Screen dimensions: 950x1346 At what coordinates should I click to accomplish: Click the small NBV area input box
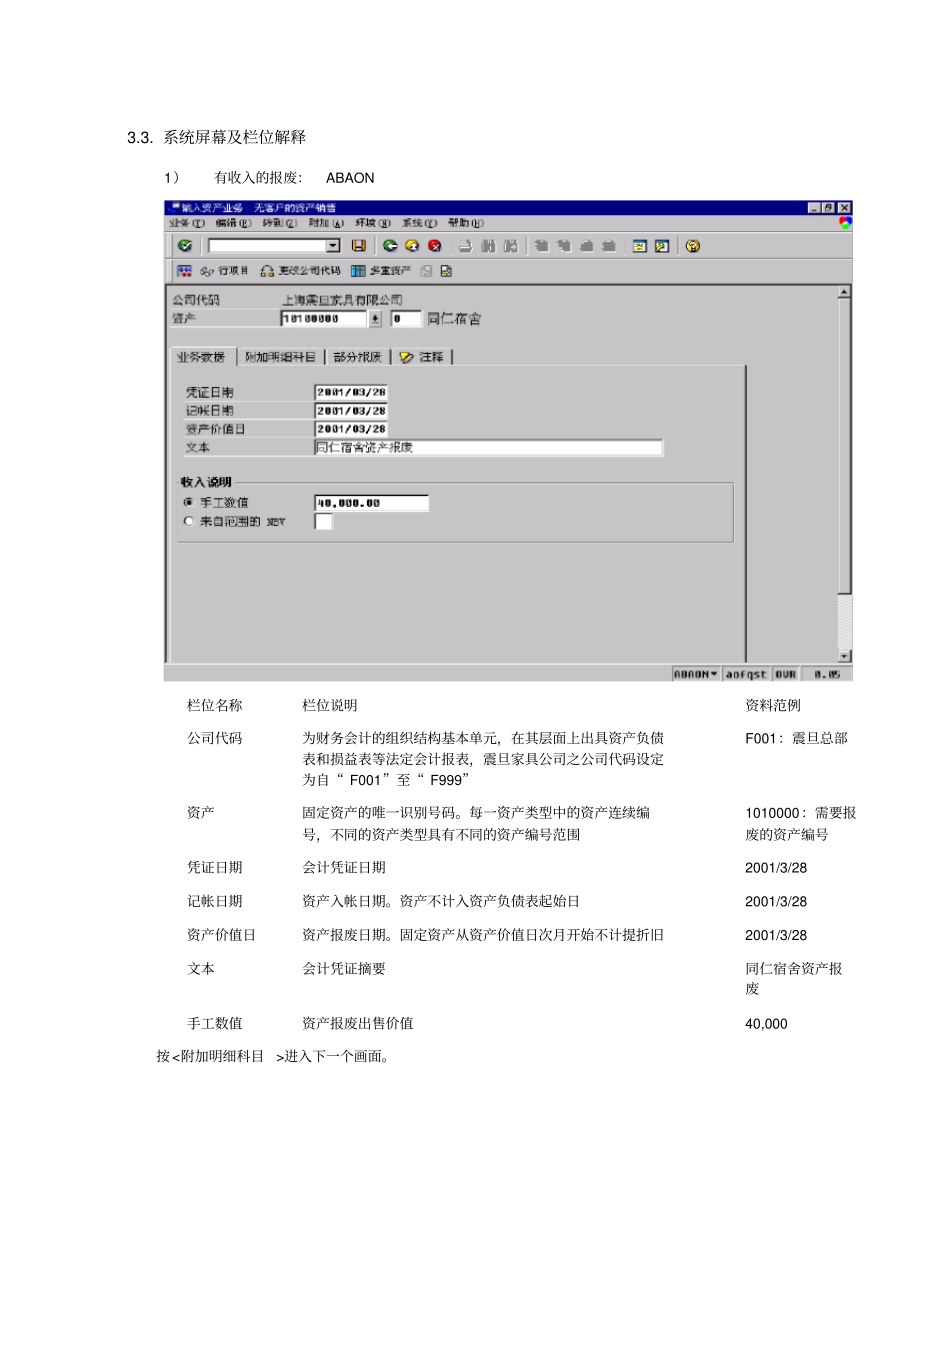(x=324, y=521)
